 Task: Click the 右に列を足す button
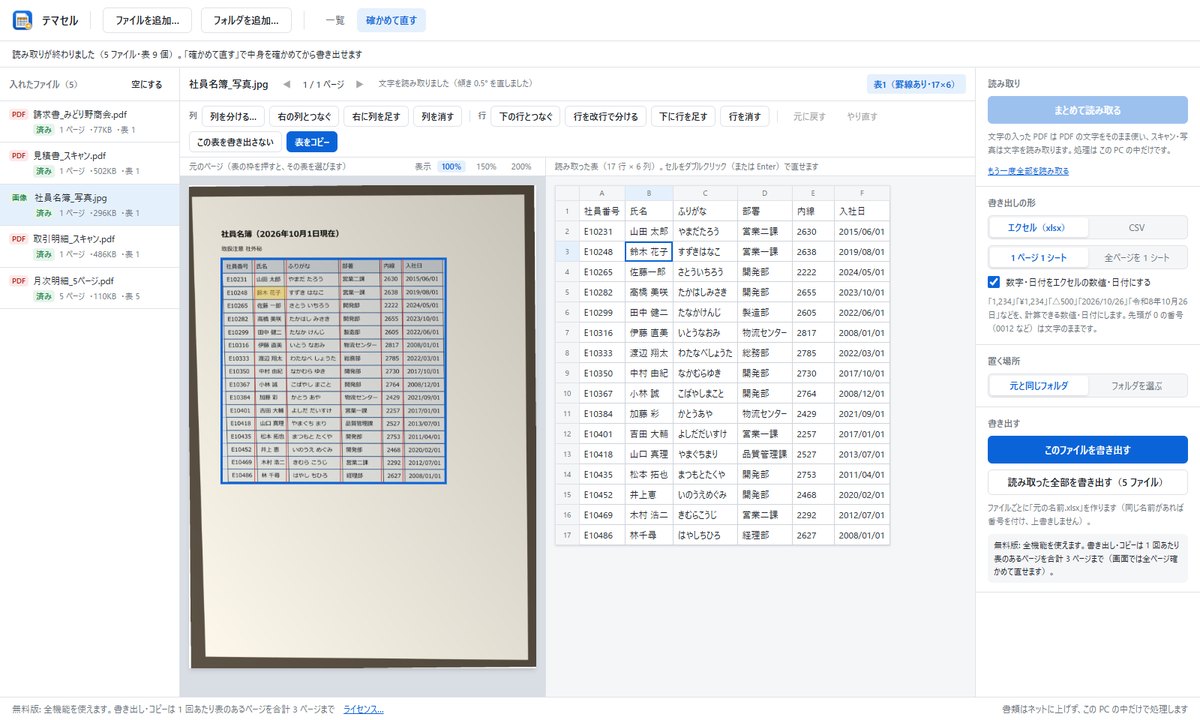pos(377,117)
